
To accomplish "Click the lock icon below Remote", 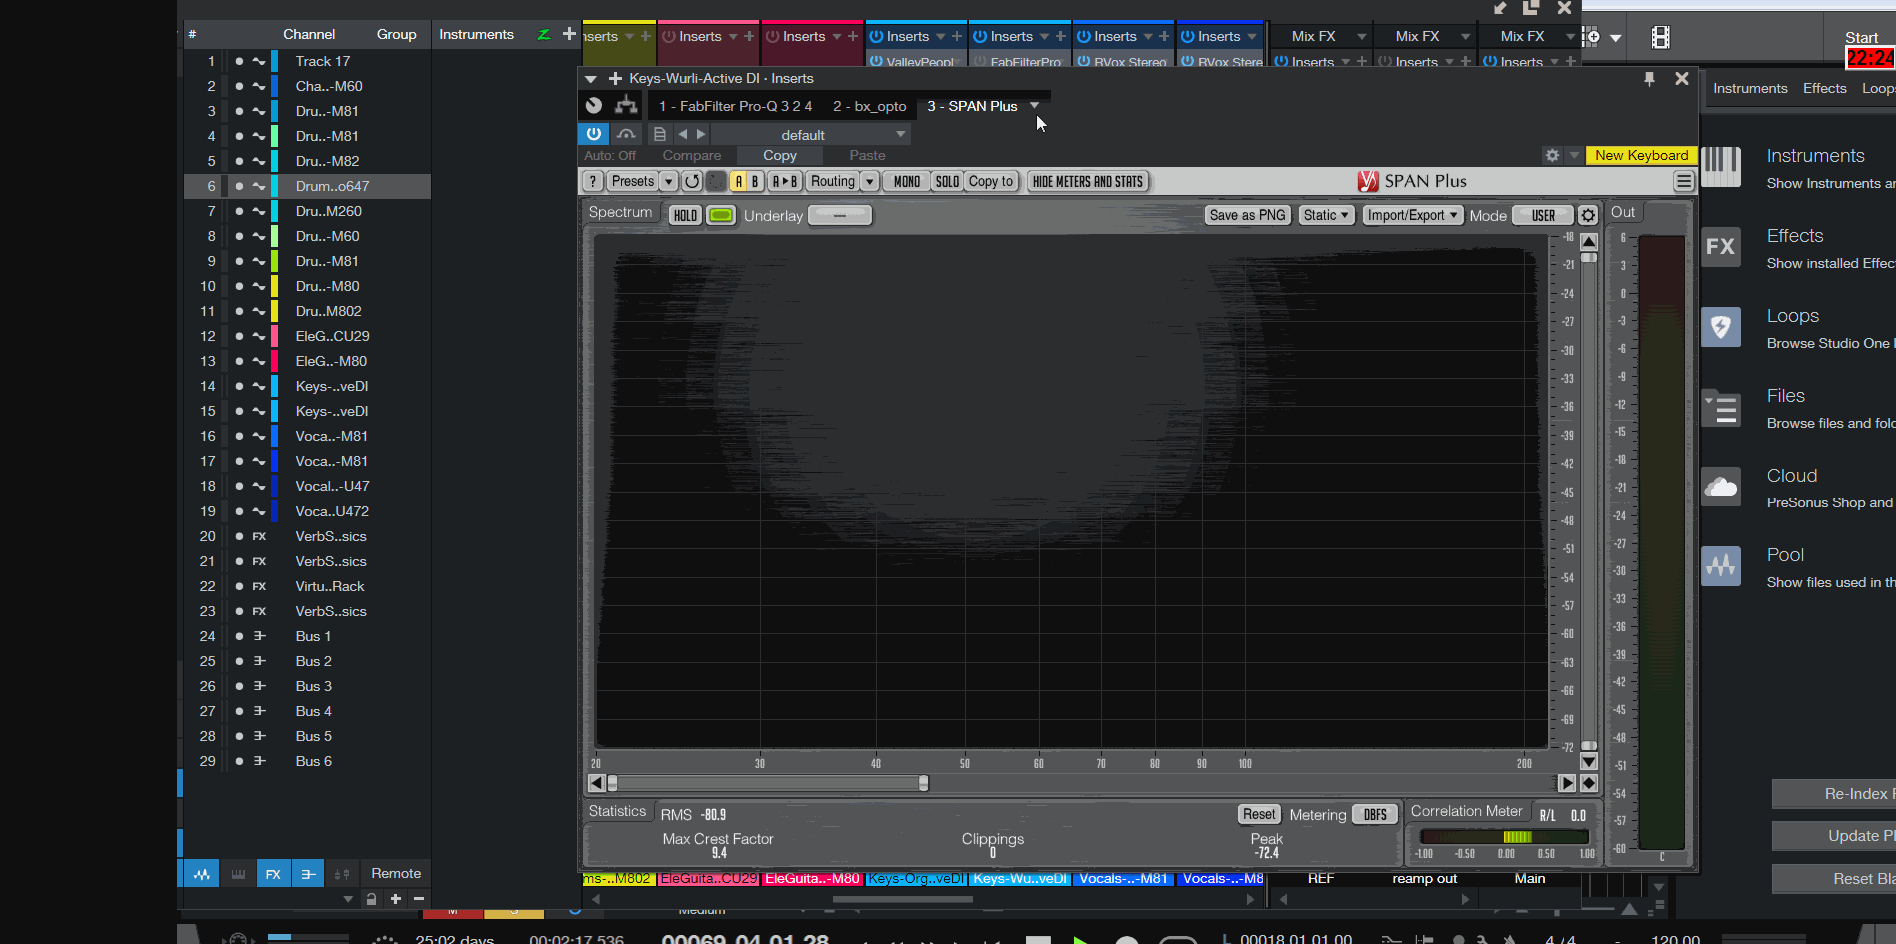I will (x=371, y=899).
